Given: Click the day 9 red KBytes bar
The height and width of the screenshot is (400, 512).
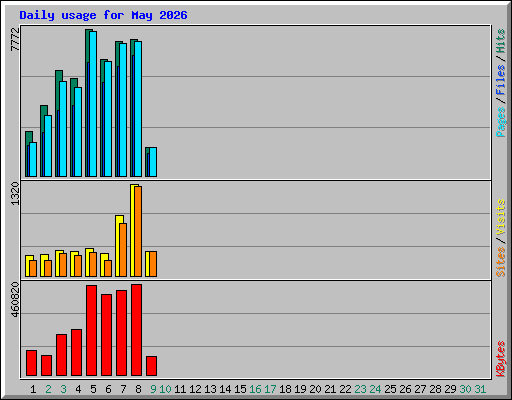Looking at the screenshot, I should 152,366.
